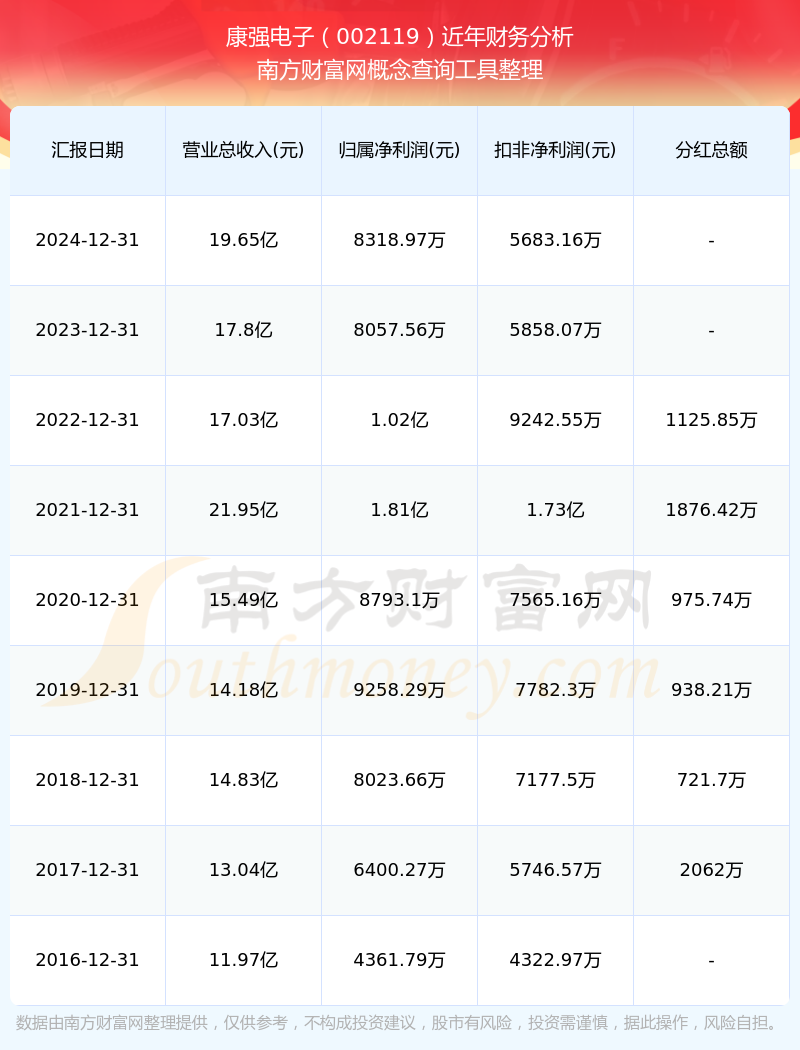Click the subtitle 南方财富网概念查询工具整理

tap(400, 70)
